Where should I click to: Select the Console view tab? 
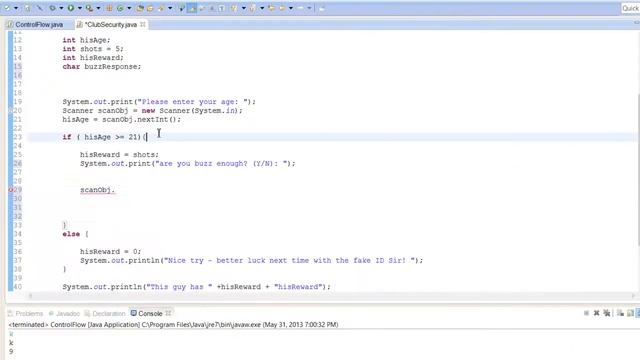147,313
